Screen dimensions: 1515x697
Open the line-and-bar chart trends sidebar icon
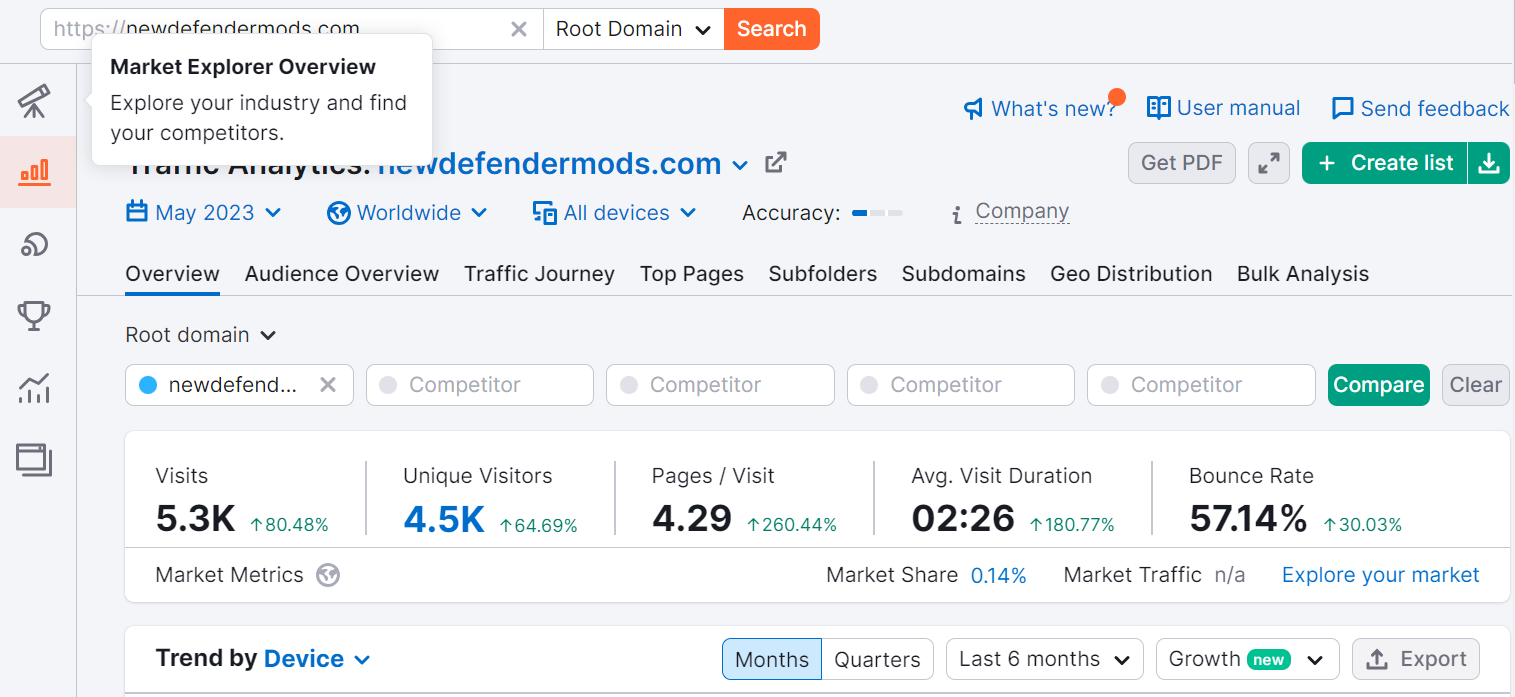click(x=35, y=388)
